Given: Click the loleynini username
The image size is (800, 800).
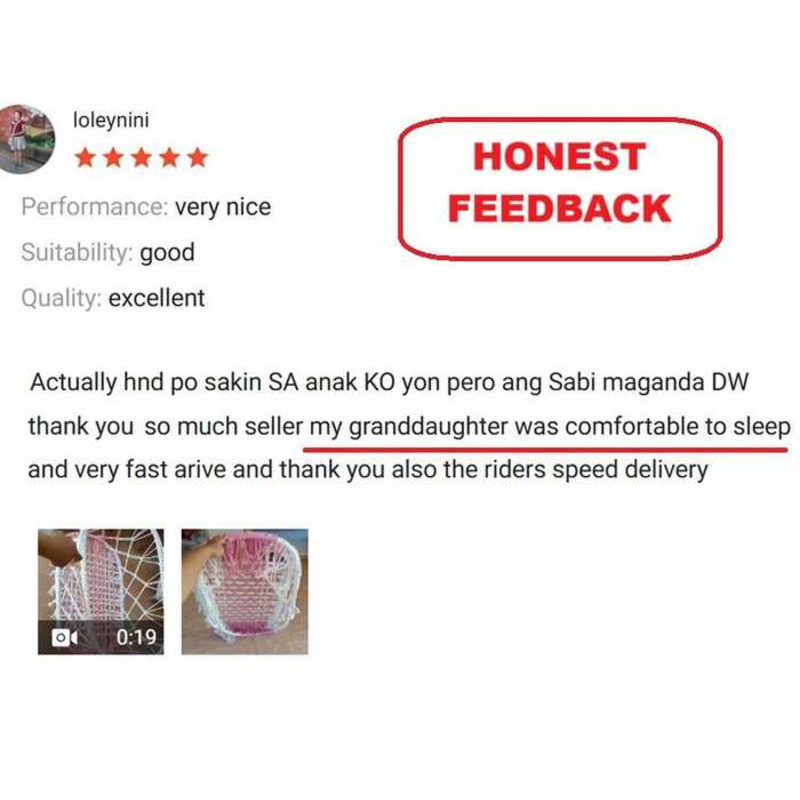Looking at the screenshot, I should (111, 121).
